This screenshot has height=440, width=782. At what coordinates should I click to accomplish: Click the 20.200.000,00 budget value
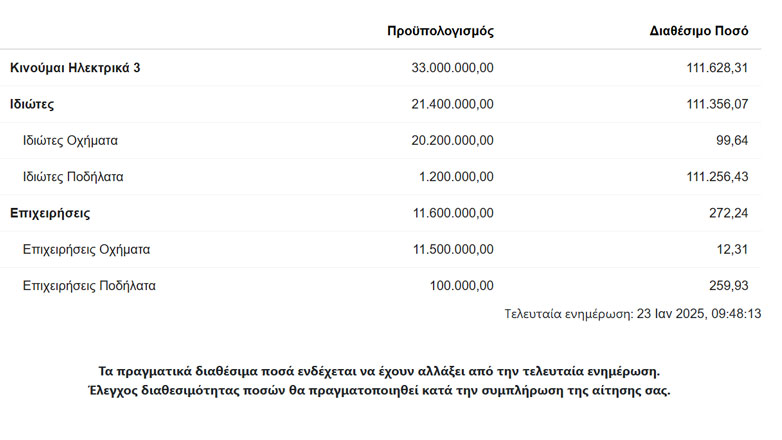point(452,140)
